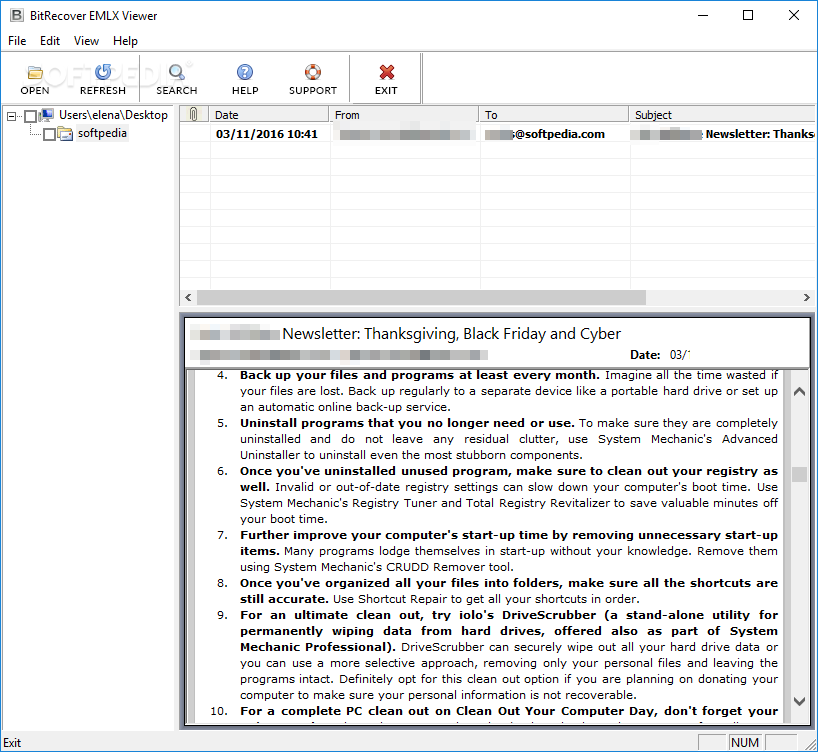Screen dimensions: 818x752
Task: Click the Refresh toolbar icon
Action: tap(103, 73)
